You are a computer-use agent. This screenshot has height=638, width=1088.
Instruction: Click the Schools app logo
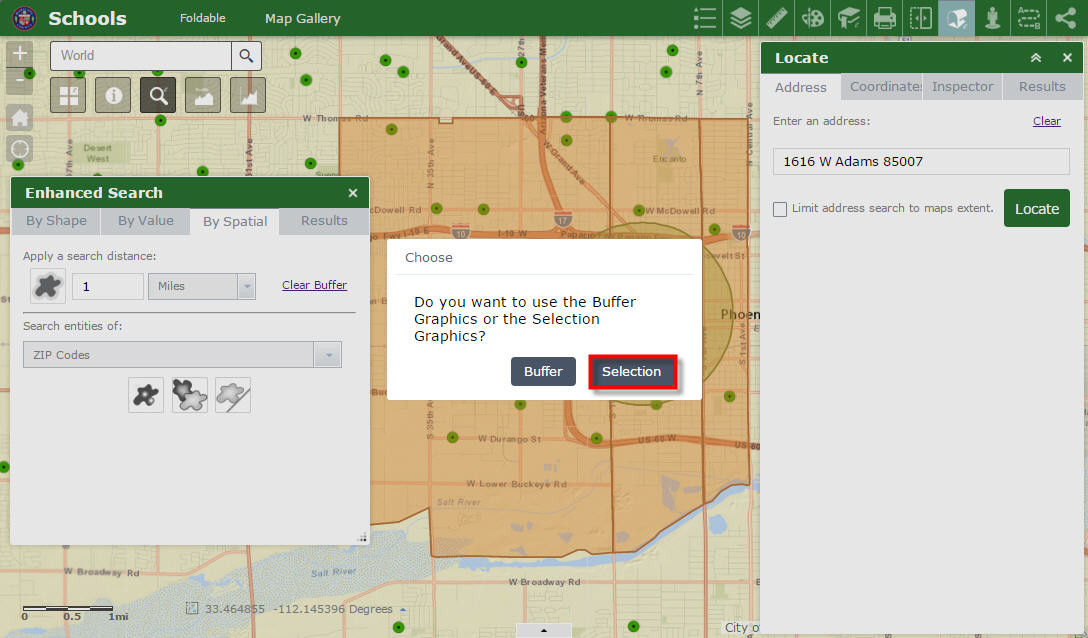pyautogui.click(x=25, y=18)
